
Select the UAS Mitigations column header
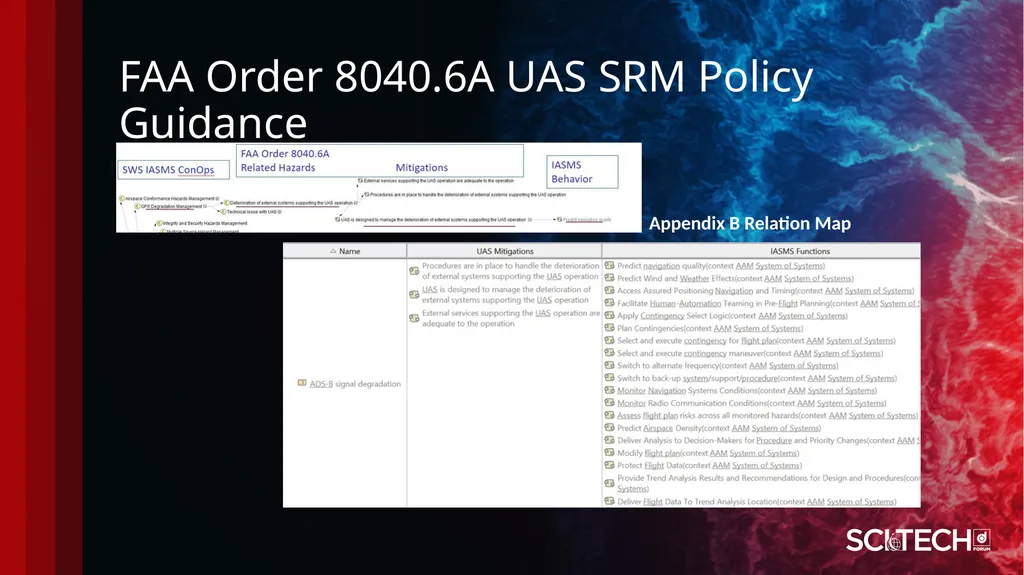coord(504,251)
